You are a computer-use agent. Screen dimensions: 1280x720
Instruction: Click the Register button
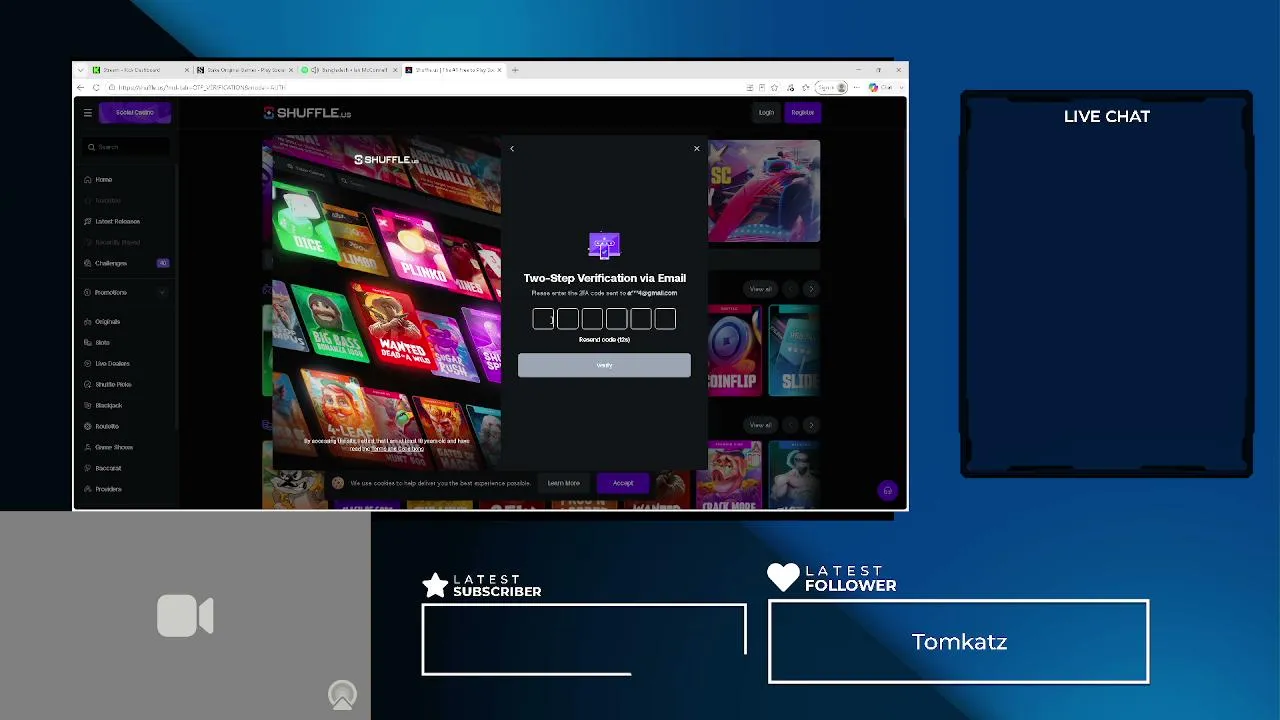pyautogui.click(x=803, y=113)
